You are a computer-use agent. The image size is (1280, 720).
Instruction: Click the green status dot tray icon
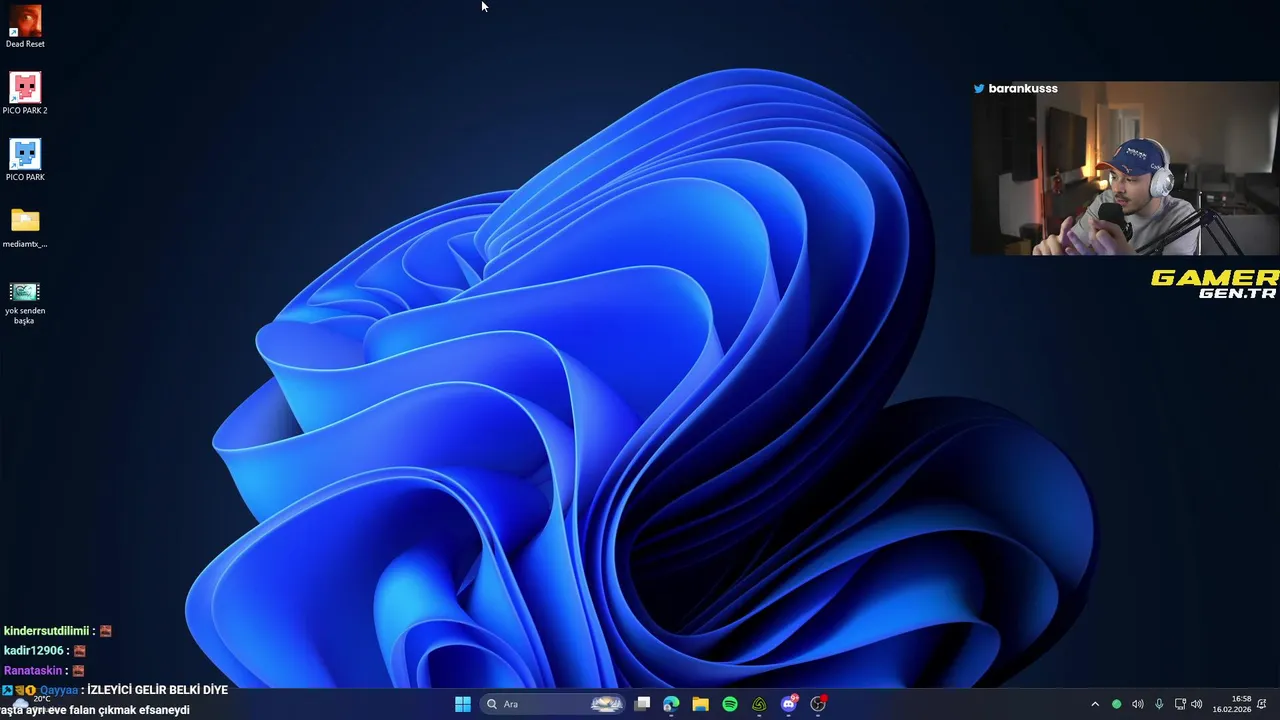click(x=1117, y=704)
